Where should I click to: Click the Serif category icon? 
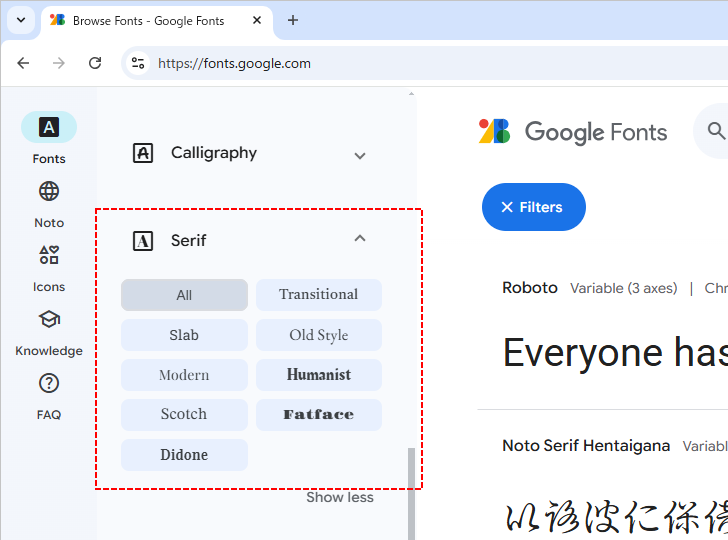click(143, 241)
